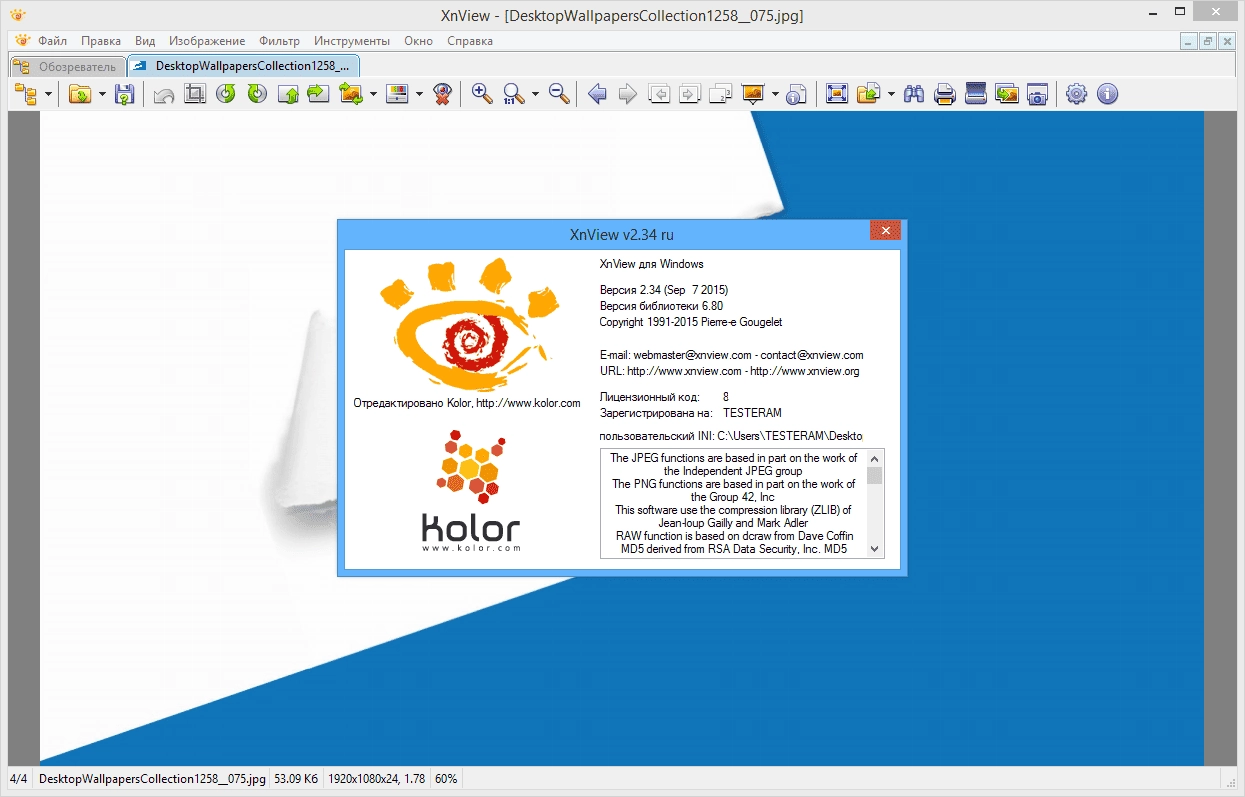This screenshot has width=1245, height=797.
Task: Close the XnView v2.34 ru about dialog
Action: (885, 231)
